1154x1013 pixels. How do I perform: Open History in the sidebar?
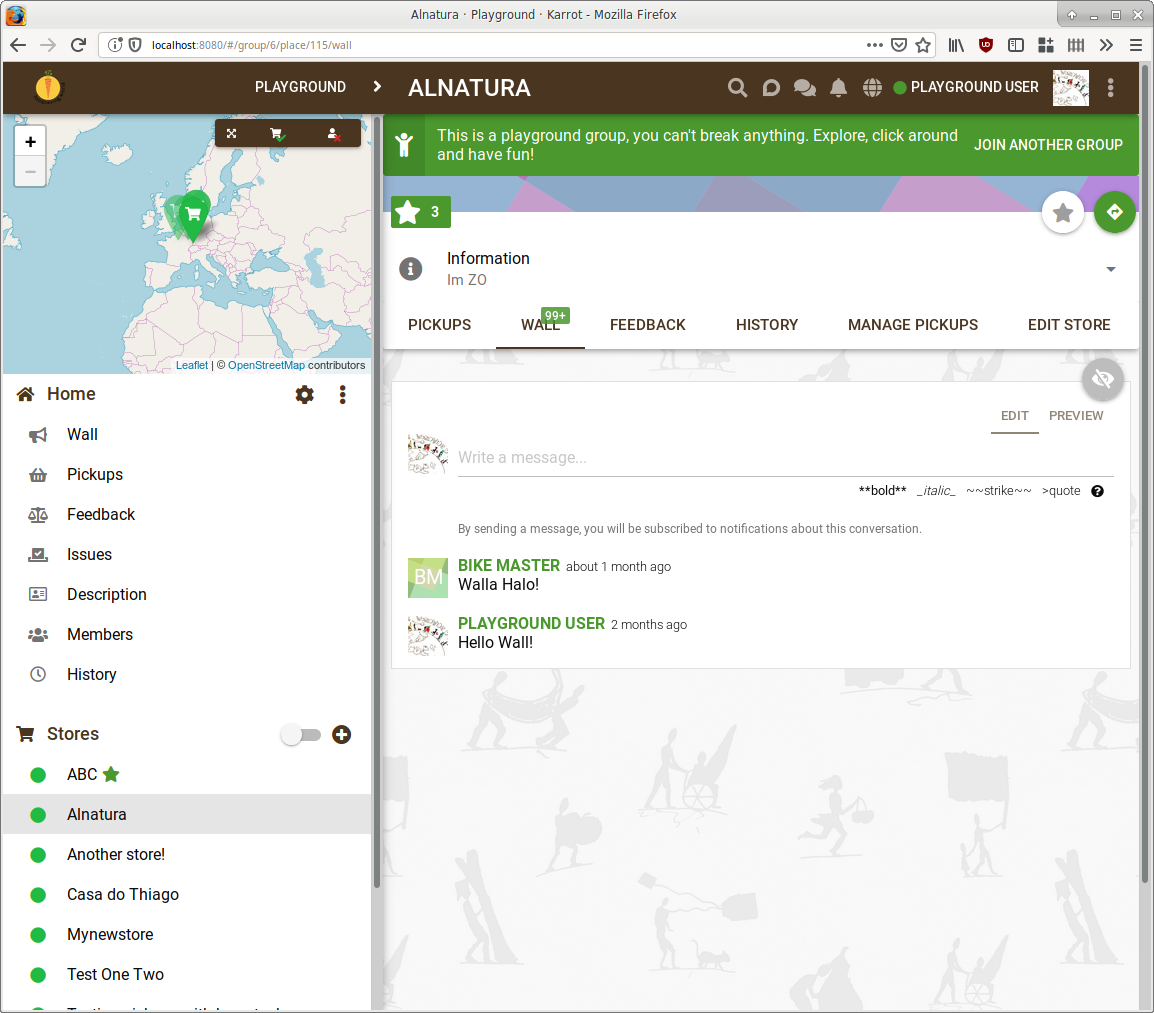pos(187,674)
